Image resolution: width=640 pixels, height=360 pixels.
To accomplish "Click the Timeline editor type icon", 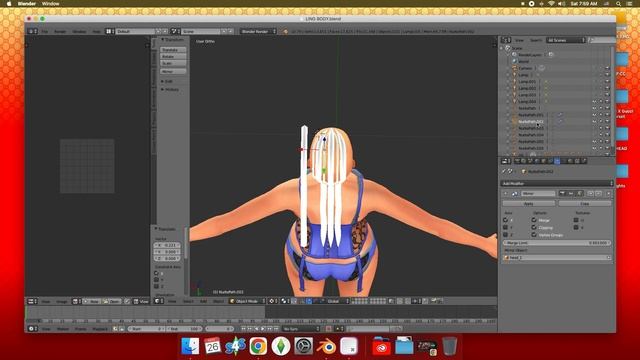I will click(32, 329).
